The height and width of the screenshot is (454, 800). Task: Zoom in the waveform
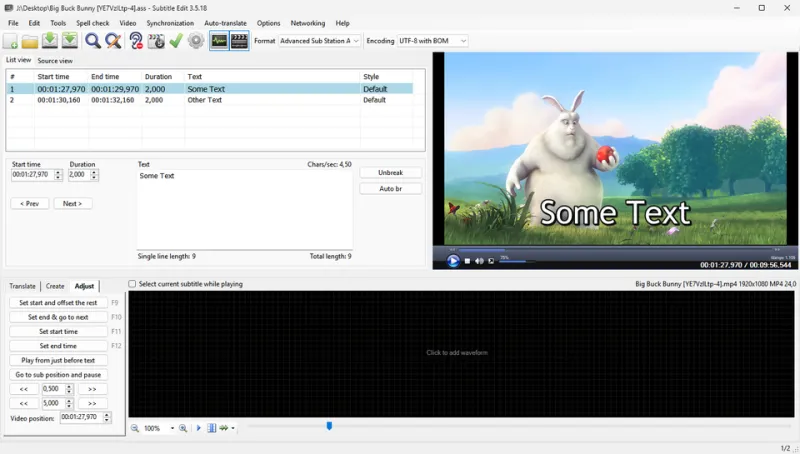pyautogui.click(x=183, y=428)
